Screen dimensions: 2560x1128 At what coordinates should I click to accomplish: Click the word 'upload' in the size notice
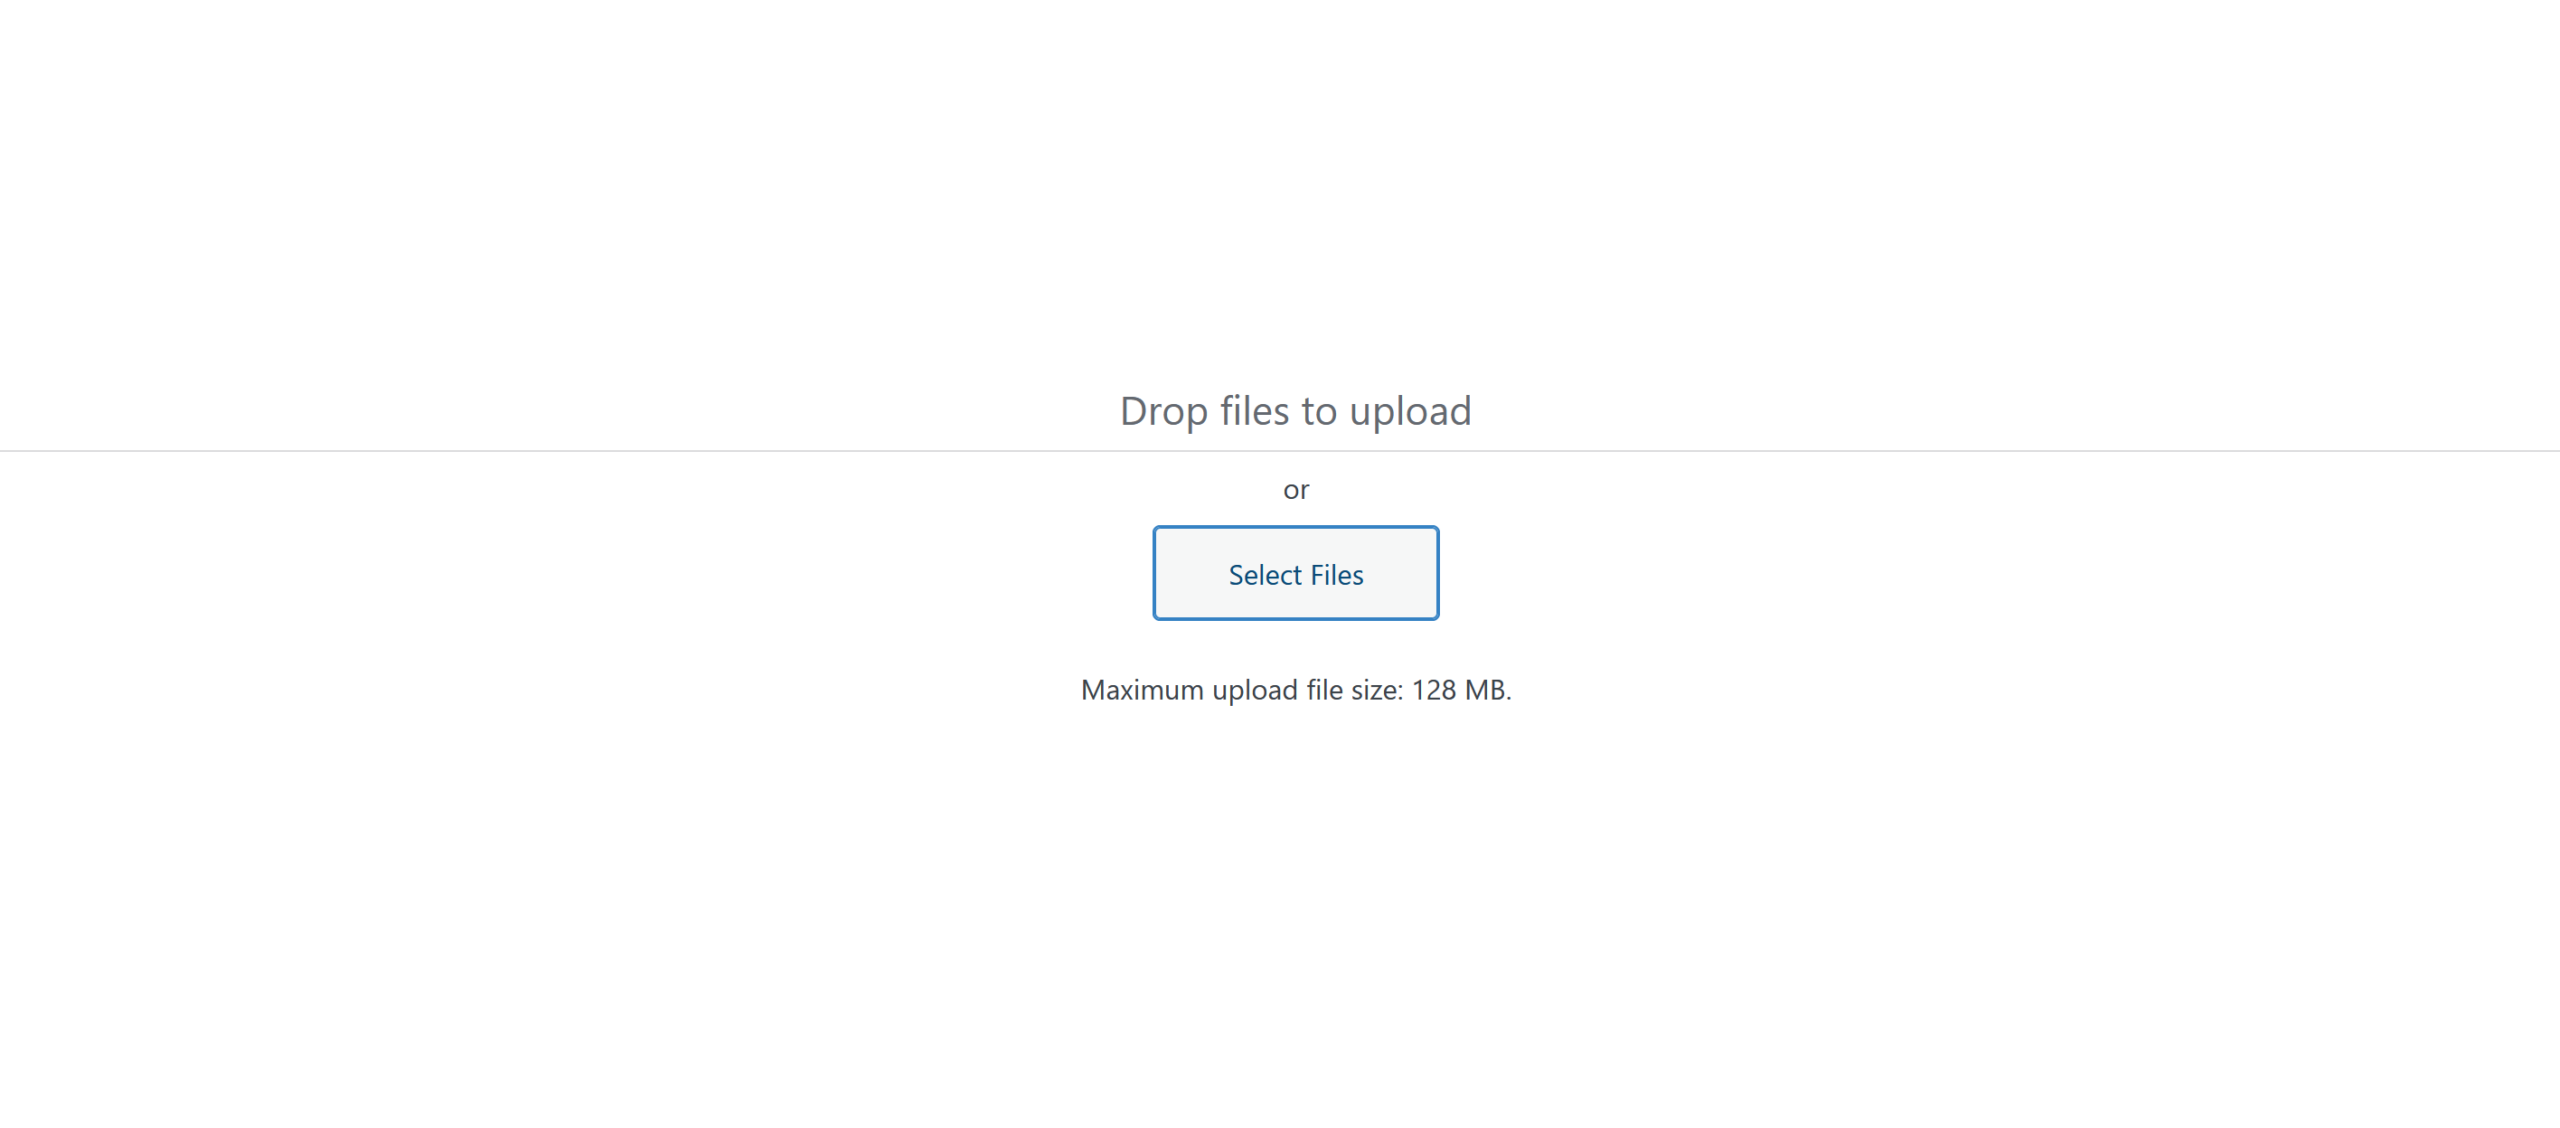point(1255,691)
